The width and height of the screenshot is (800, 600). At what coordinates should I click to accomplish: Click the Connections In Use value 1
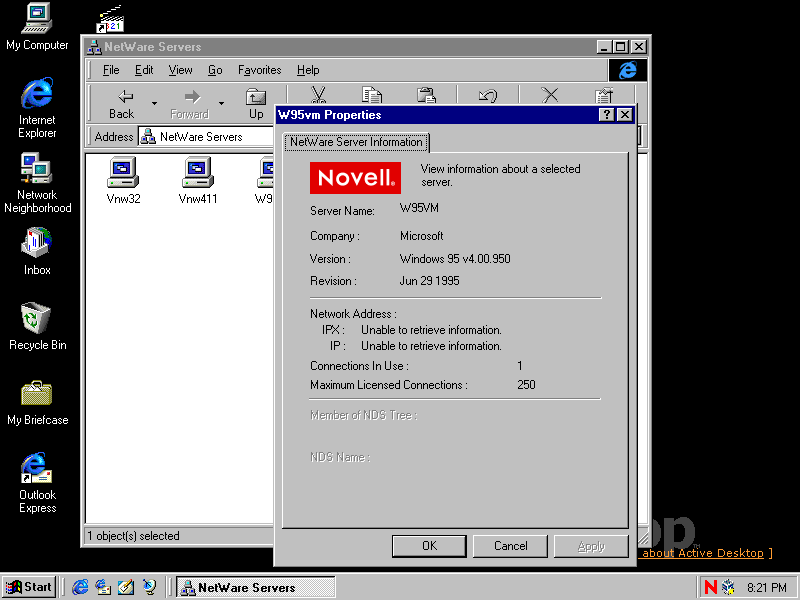click(x=520, y=366)
